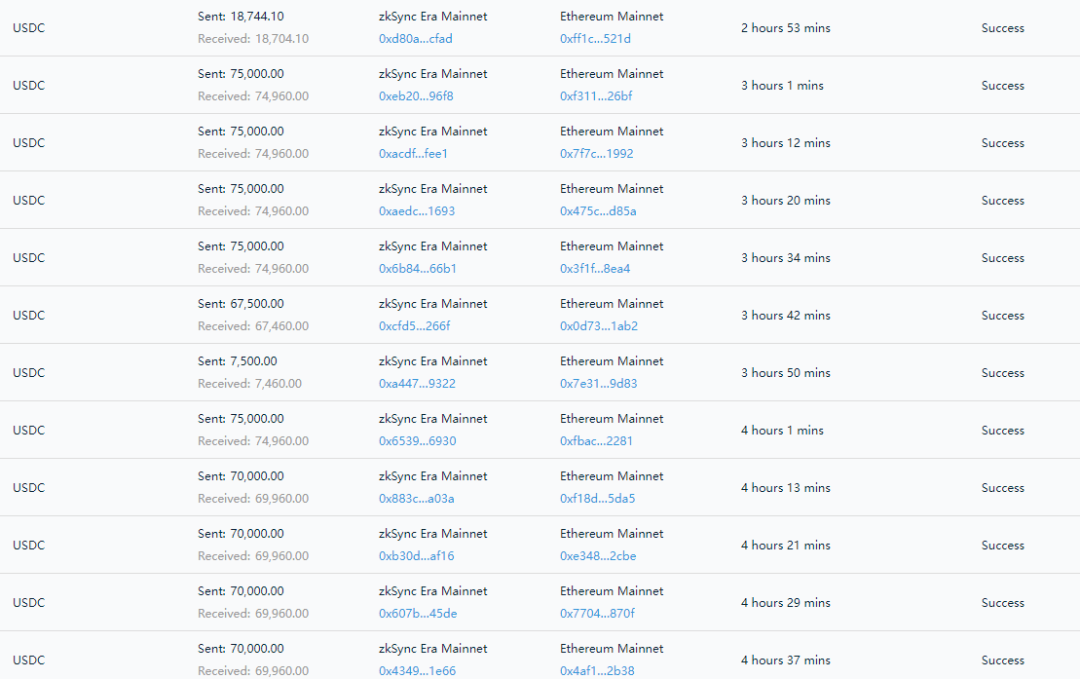Open zkSync transaction hash 0xd80a...cfad

pyautogui.click(x=415, y=39)
